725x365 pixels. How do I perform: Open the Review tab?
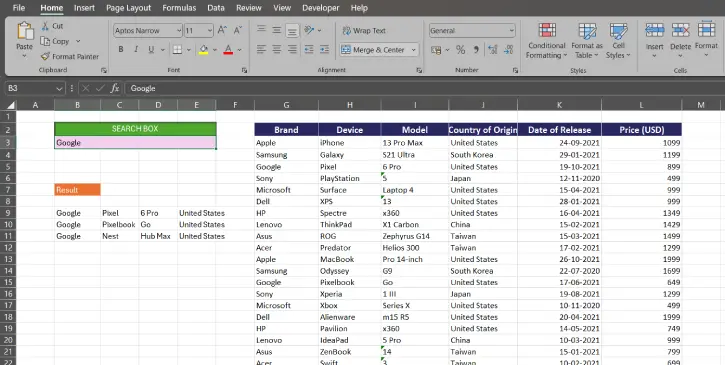[x=249, y=8]
